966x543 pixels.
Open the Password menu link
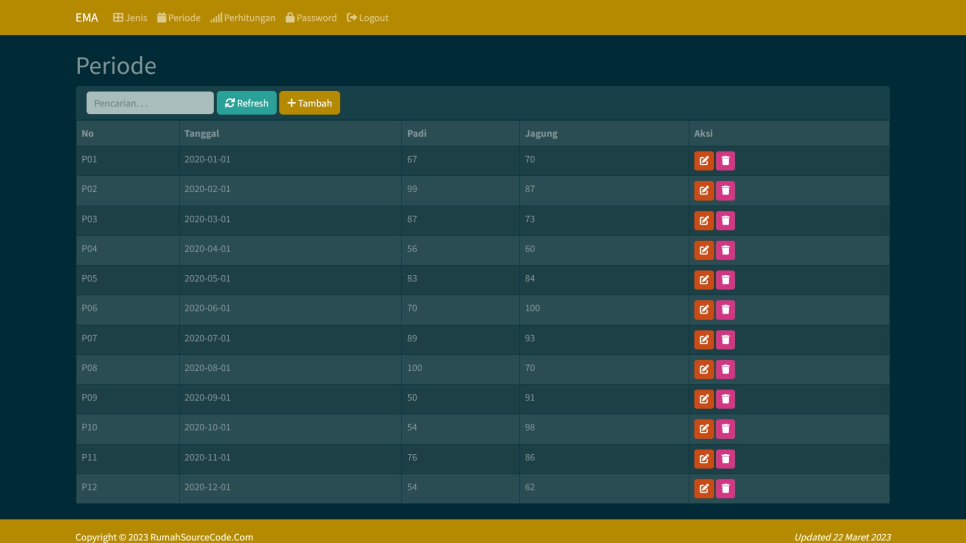point(311,18)
